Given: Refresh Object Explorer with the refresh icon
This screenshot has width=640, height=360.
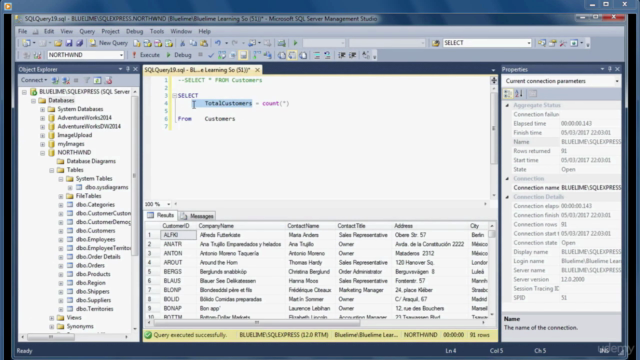Looking at the screenshot, I should click(97, 80).
